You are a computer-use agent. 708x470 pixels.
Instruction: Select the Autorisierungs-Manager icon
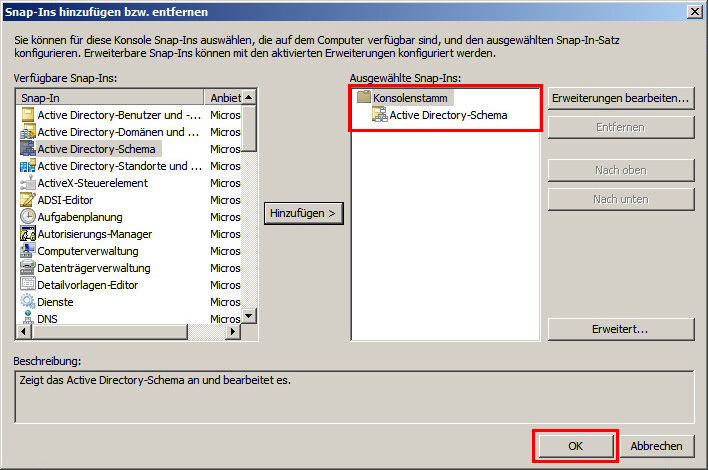point(28,234)
